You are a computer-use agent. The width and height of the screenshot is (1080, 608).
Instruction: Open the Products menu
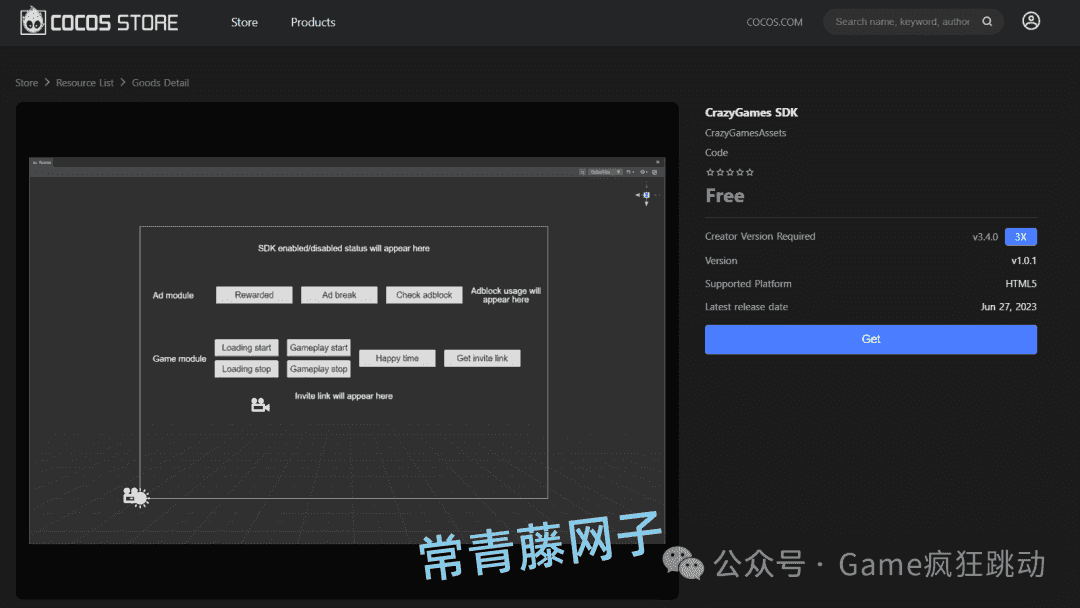[x=313, y=22]
